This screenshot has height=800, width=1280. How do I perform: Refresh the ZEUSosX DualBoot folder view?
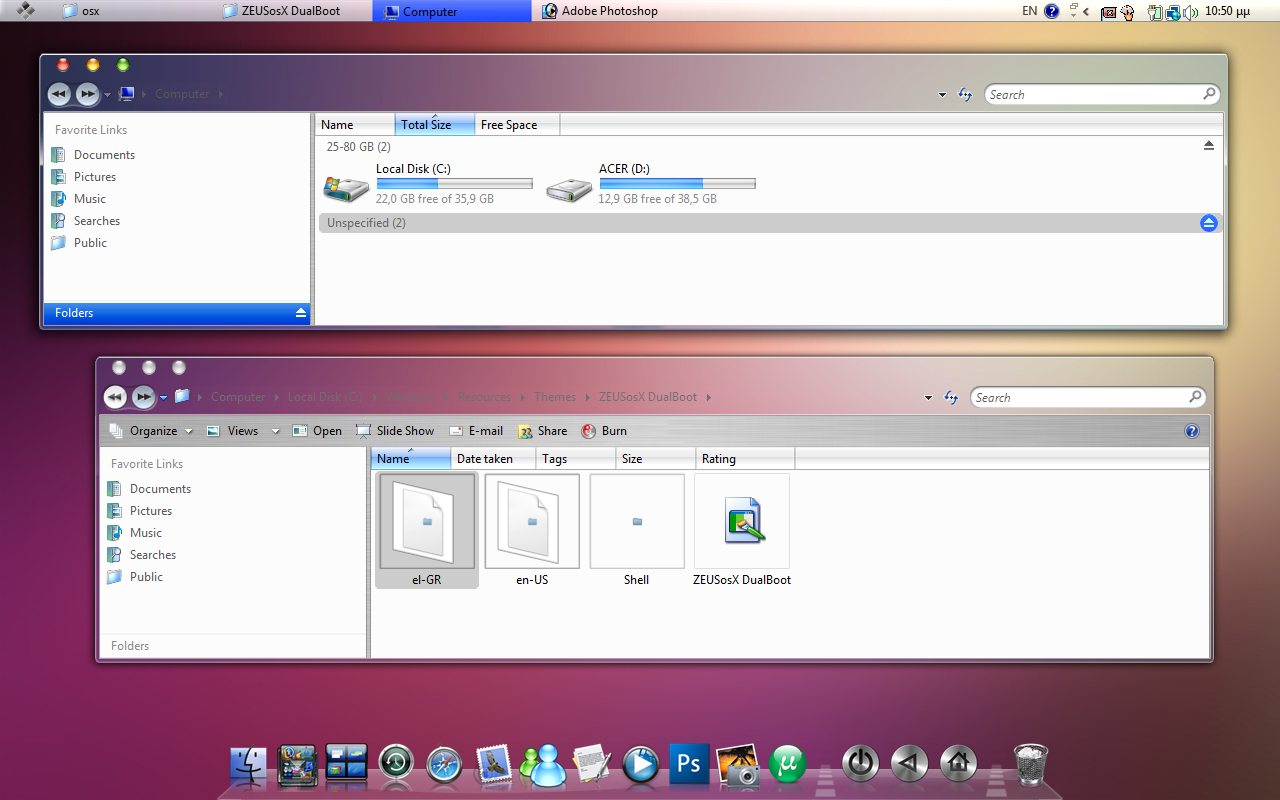[x=951, y=397]
